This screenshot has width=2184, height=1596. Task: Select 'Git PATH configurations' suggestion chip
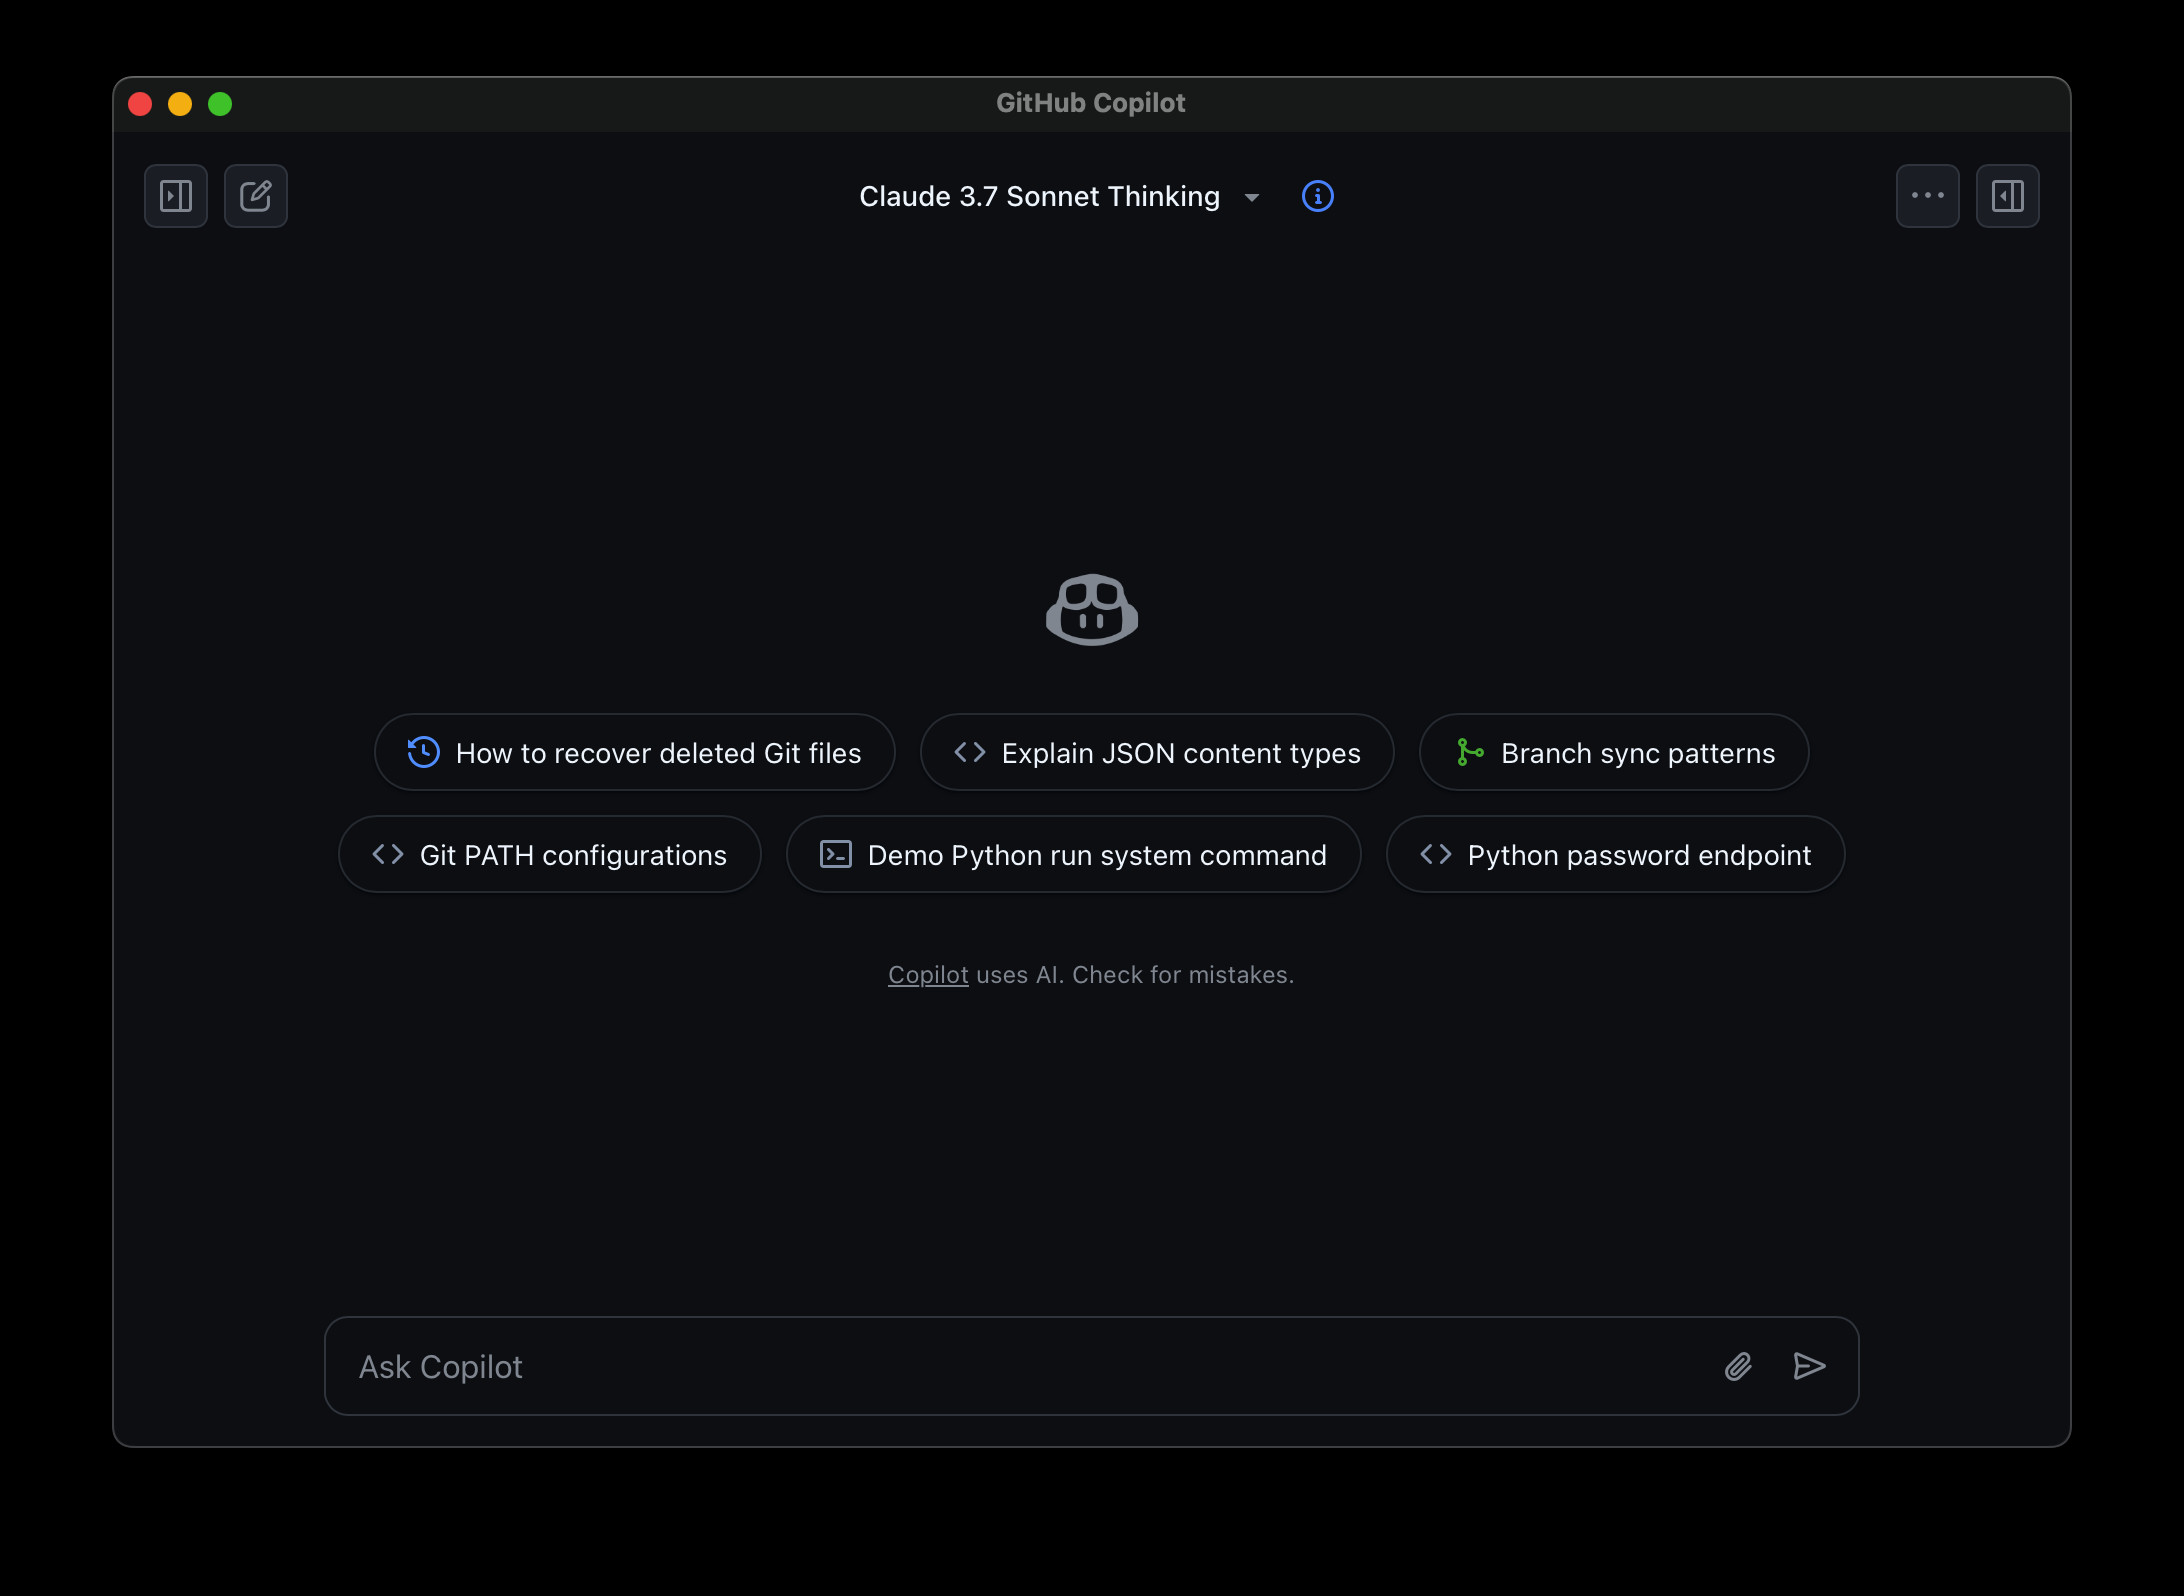click(x=550, y=854)
